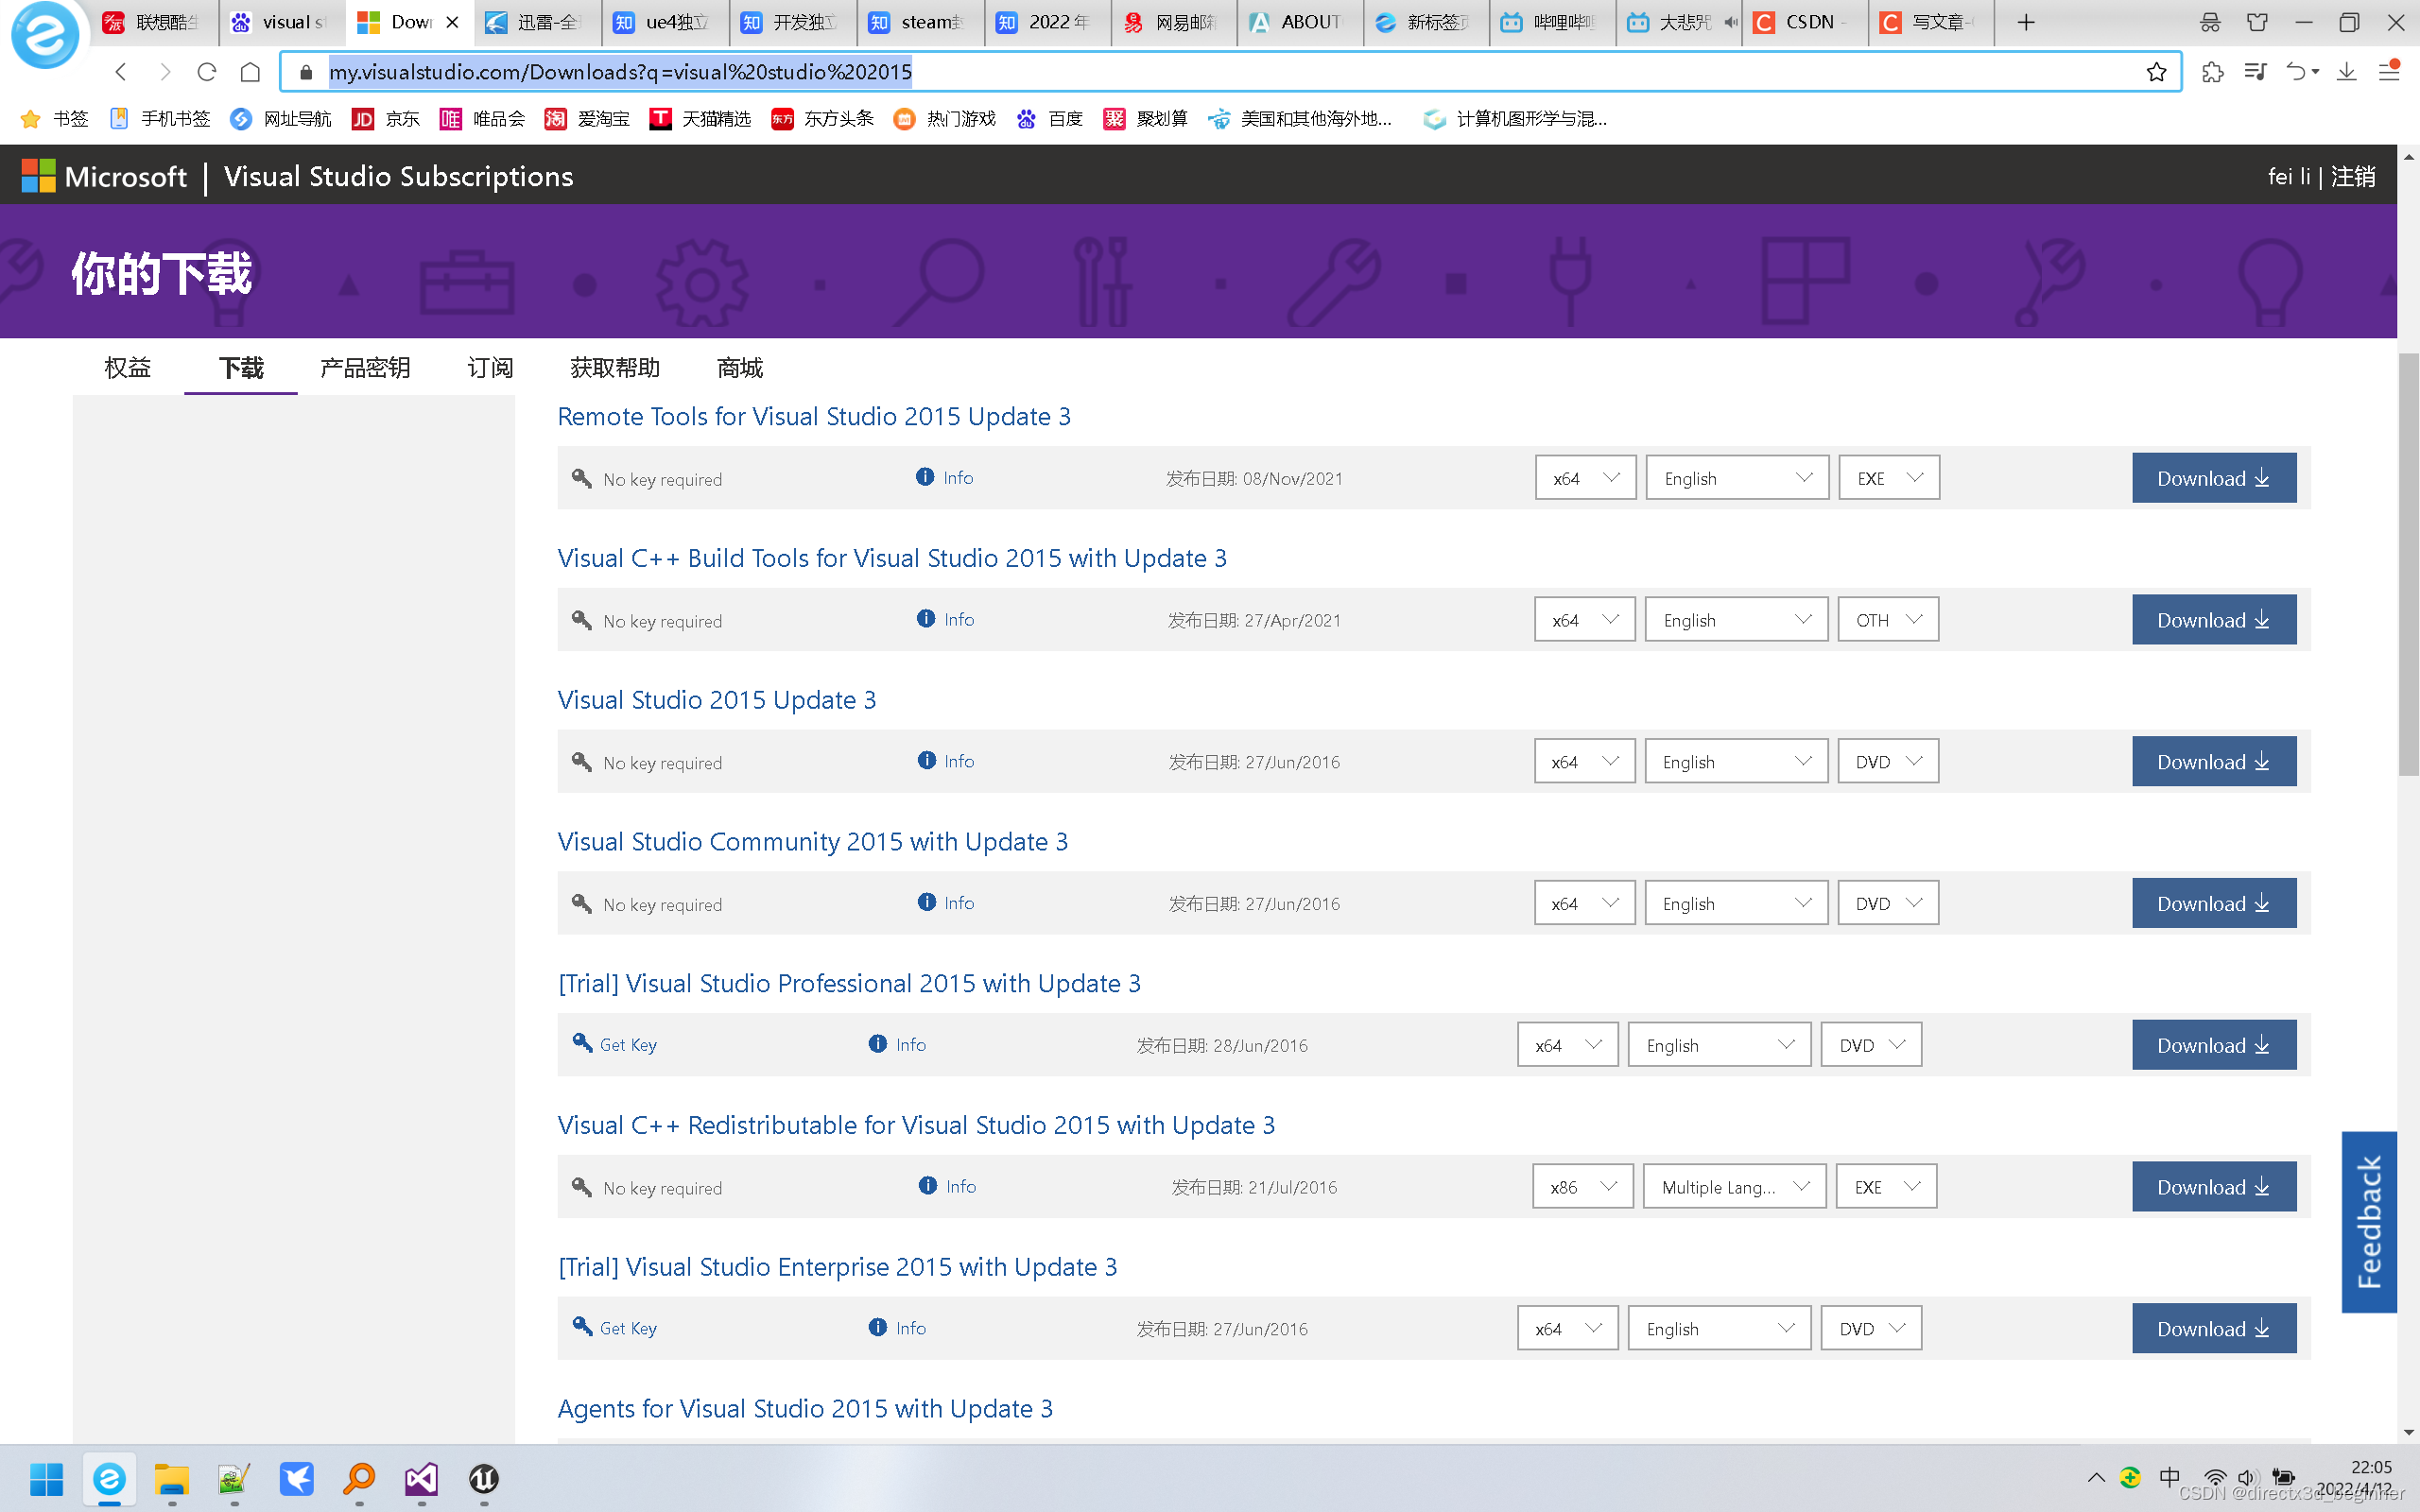
Task: Launch Unreal Engine icon in the taskbar
Action: point(484,1478)
